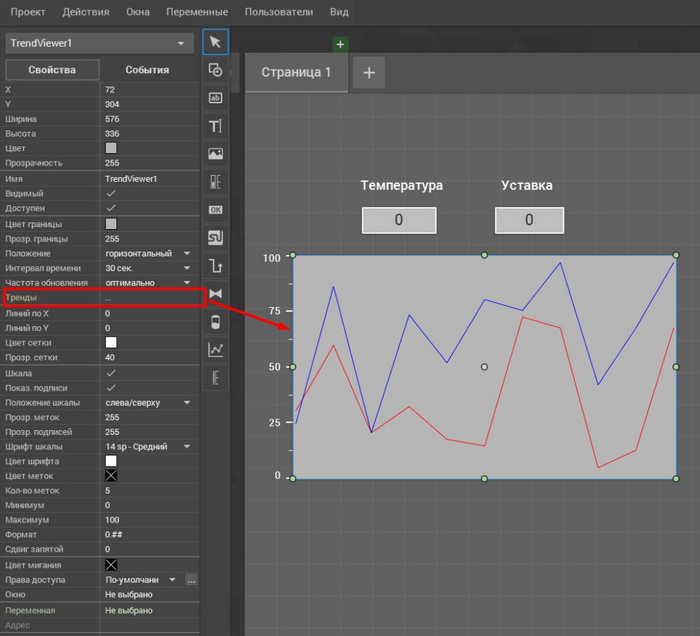Switch to the События panel

(x=147, y=70)
